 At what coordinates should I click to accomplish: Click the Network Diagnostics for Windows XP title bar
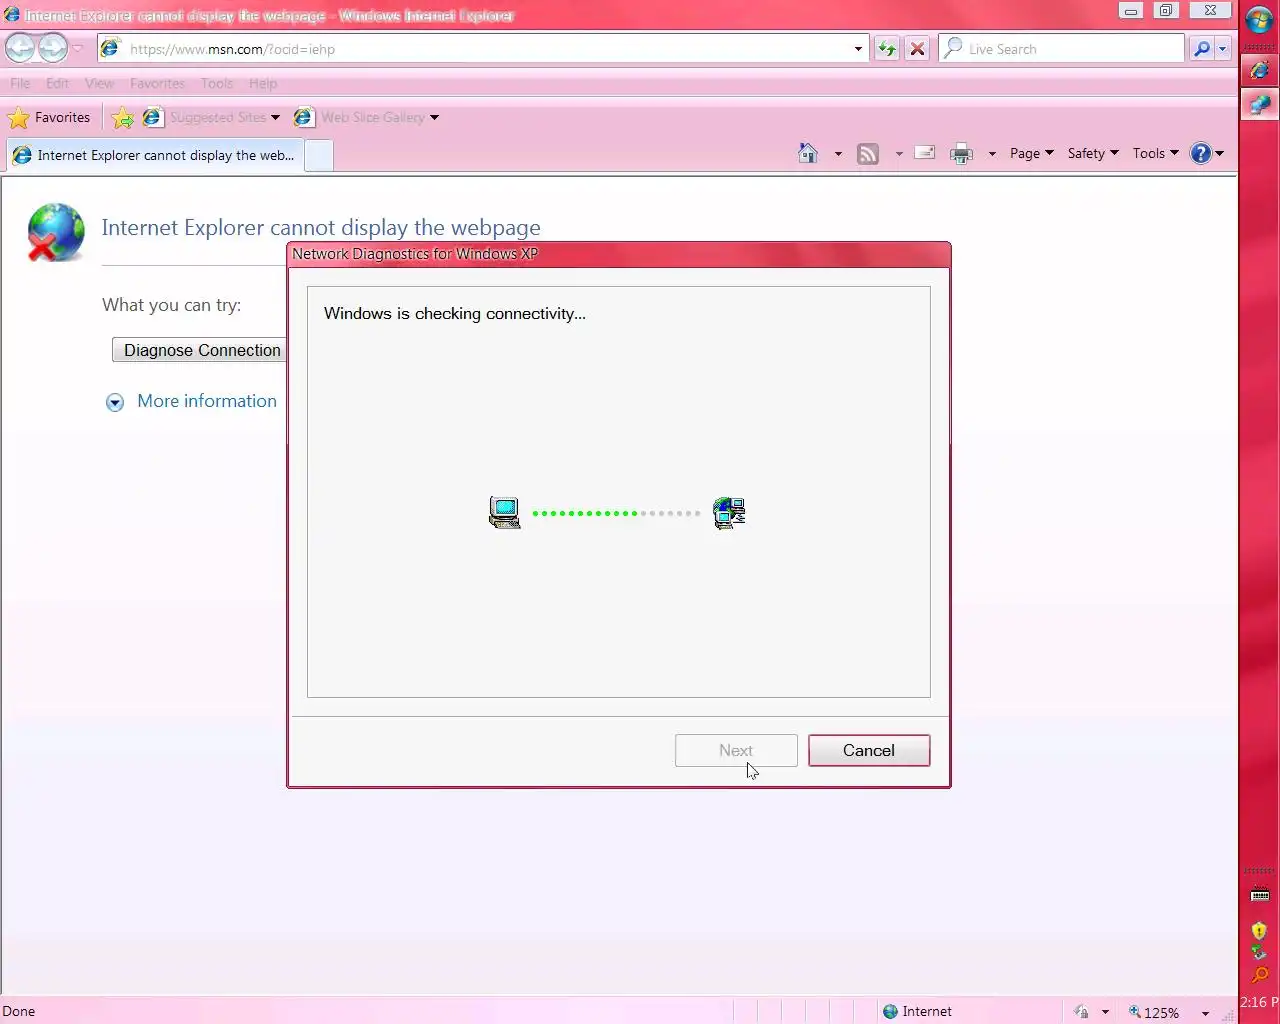pos(618,254)
